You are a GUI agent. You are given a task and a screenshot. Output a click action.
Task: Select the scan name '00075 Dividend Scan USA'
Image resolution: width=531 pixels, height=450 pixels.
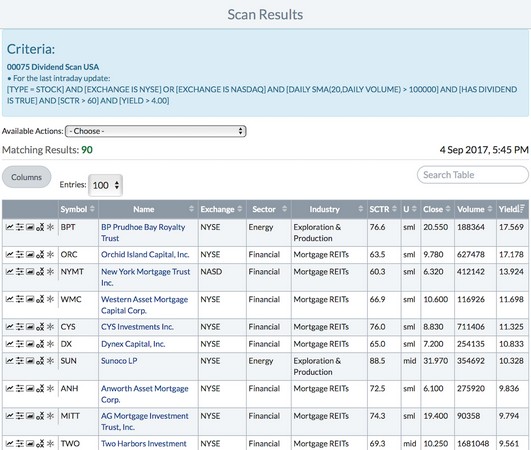(x=53, y=67)
